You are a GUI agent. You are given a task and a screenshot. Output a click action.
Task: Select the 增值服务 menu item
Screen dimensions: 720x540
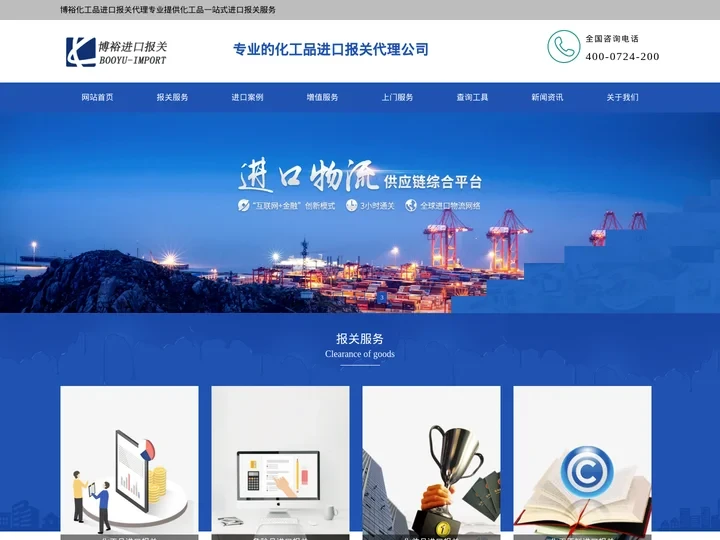[x=322, y=97]
